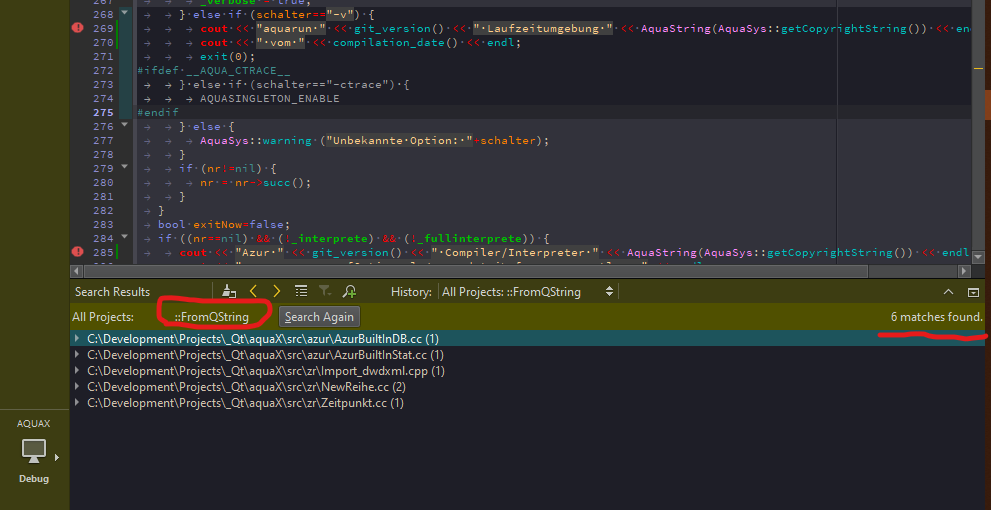Start a new search with magnifier icon
Screen dimensions: 991x510
point(349,291)
